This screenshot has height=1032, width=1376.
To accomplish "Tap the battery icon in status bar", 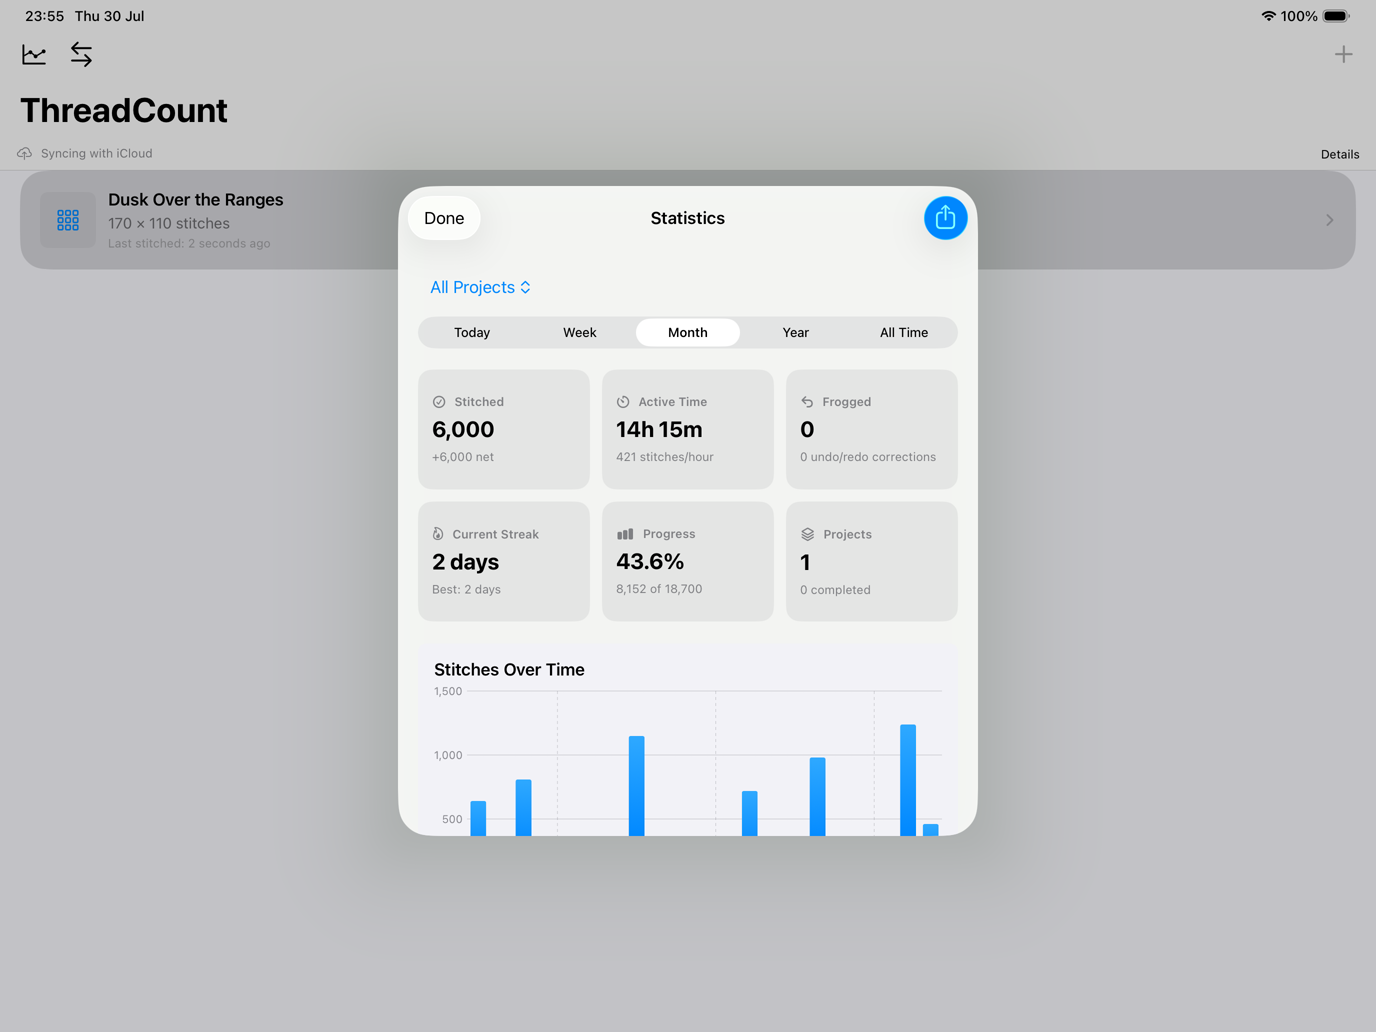I will click(x=1337, y=16).
